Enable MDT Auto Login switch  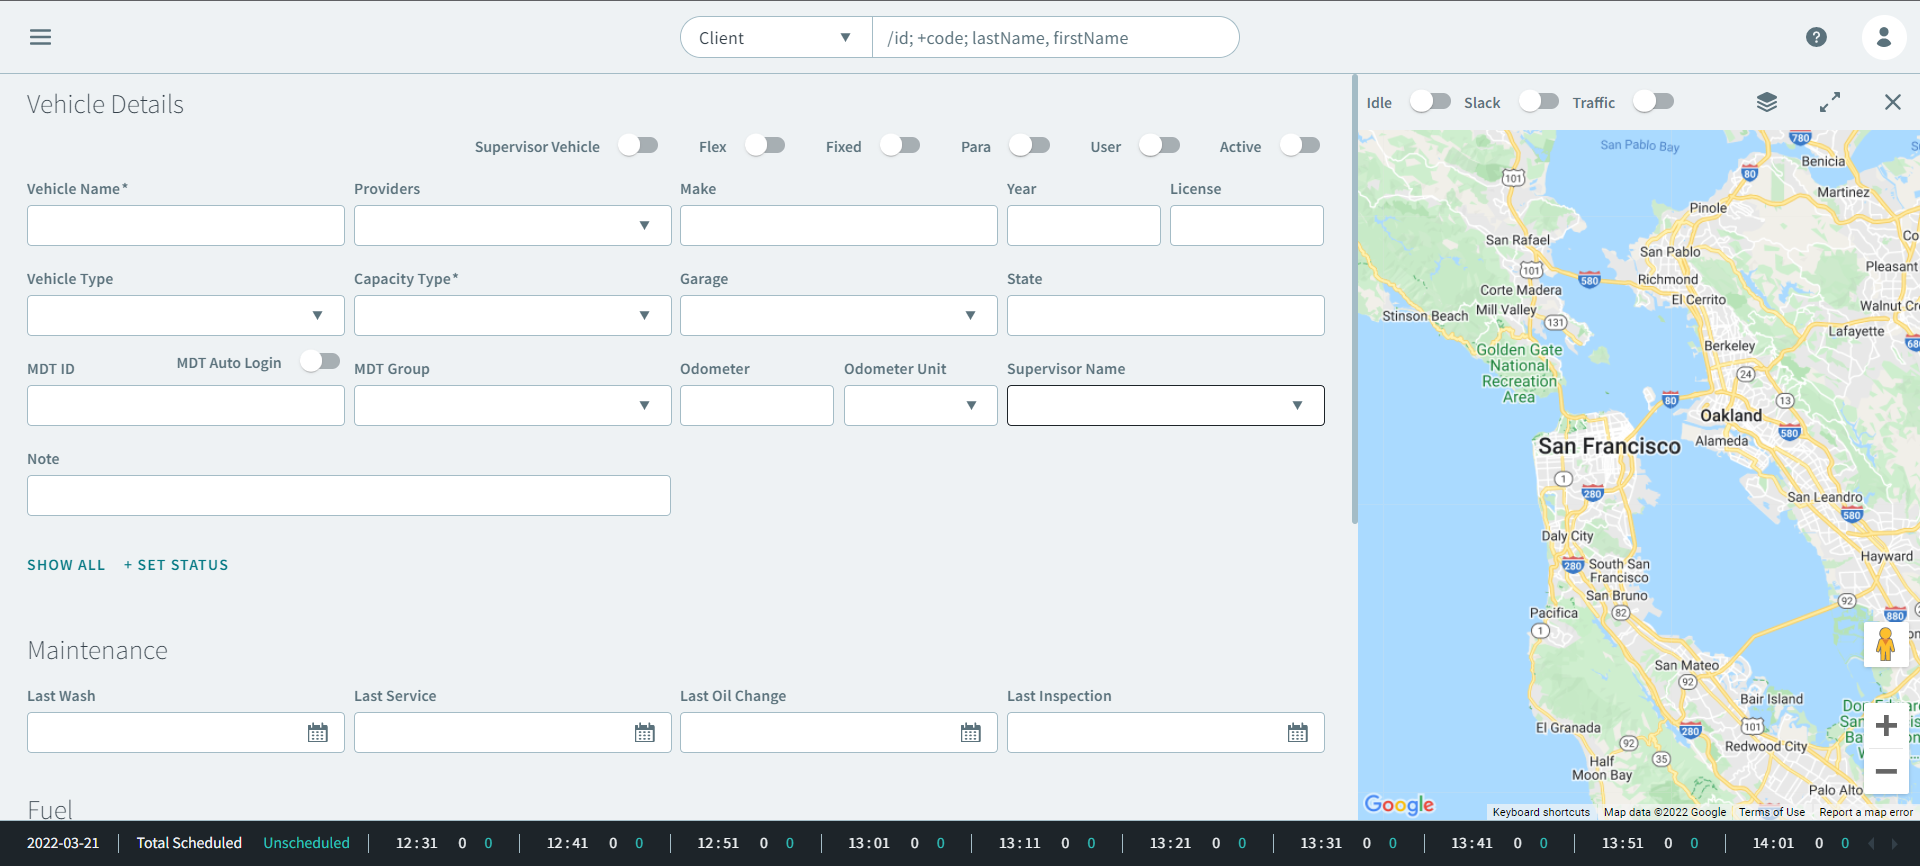[x=320, y=362]
